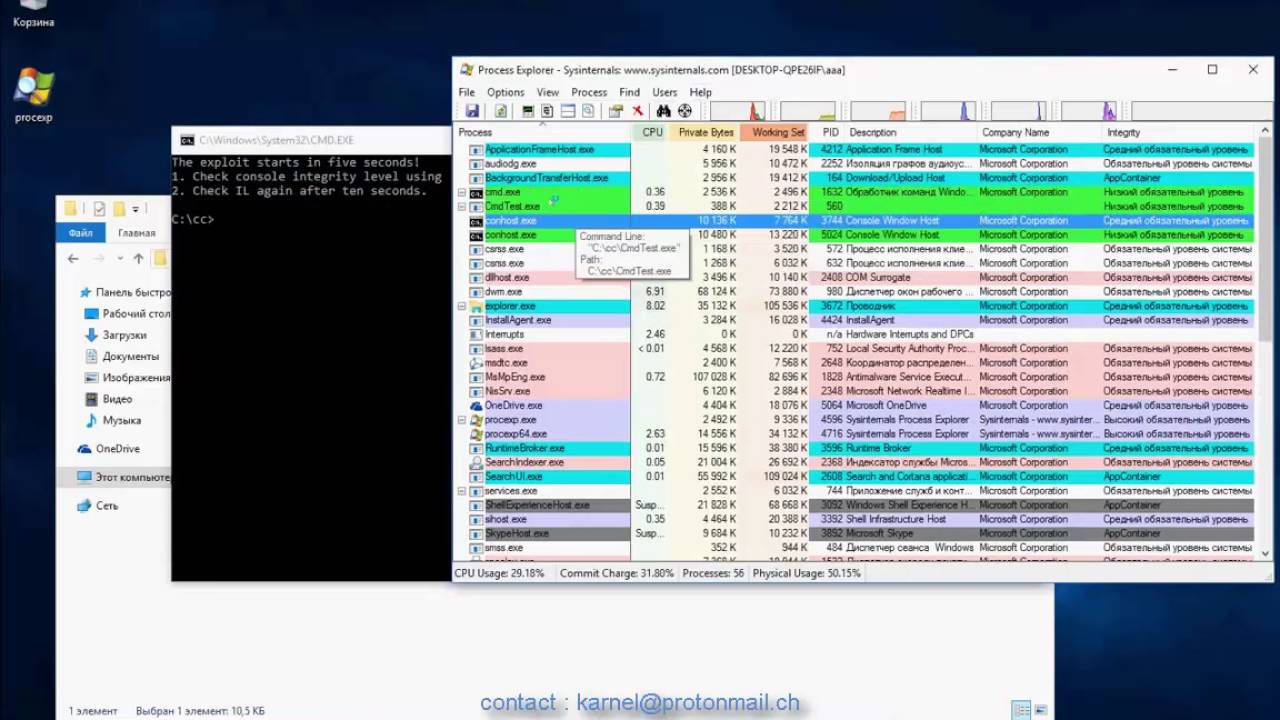1280x720 pixels.
Task: Click the Commit Charge status bar entry
Action: click(617, 573)
